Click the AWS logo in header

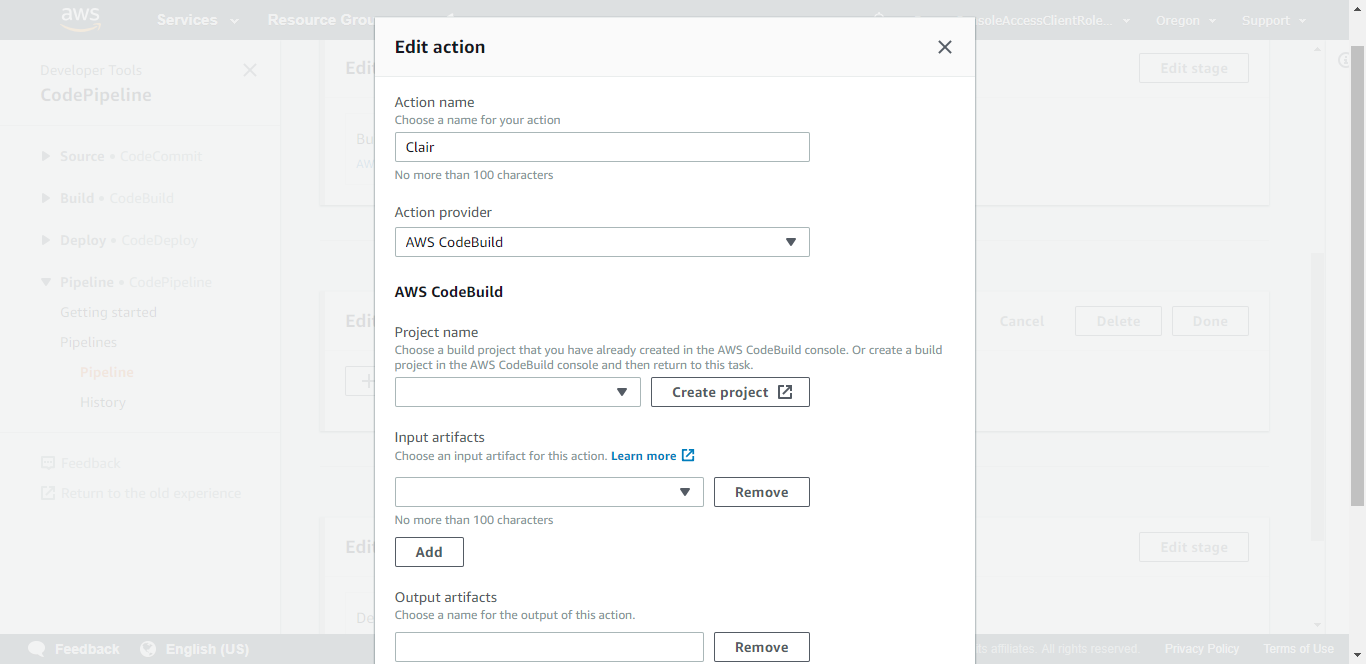[80, 18]
